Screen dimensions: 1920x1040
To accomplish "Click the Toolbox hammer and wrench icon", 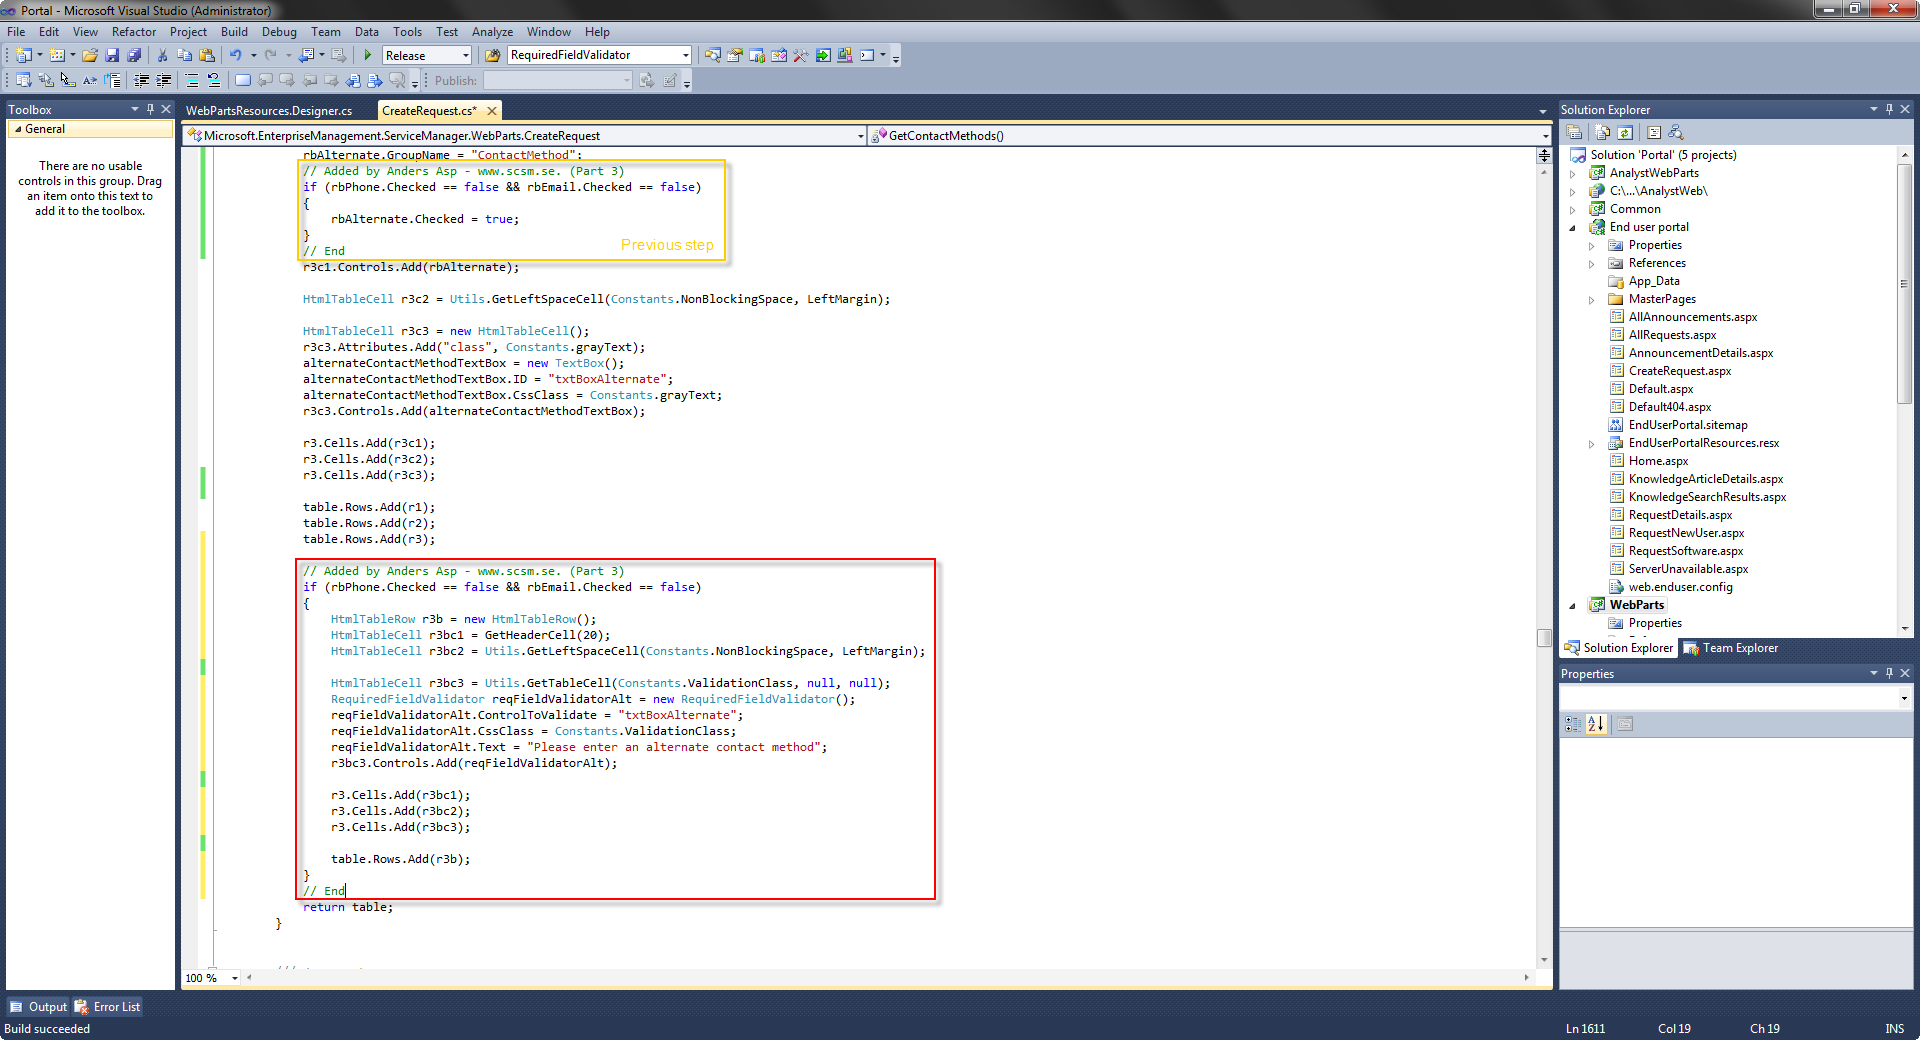I will coord(800,55).
